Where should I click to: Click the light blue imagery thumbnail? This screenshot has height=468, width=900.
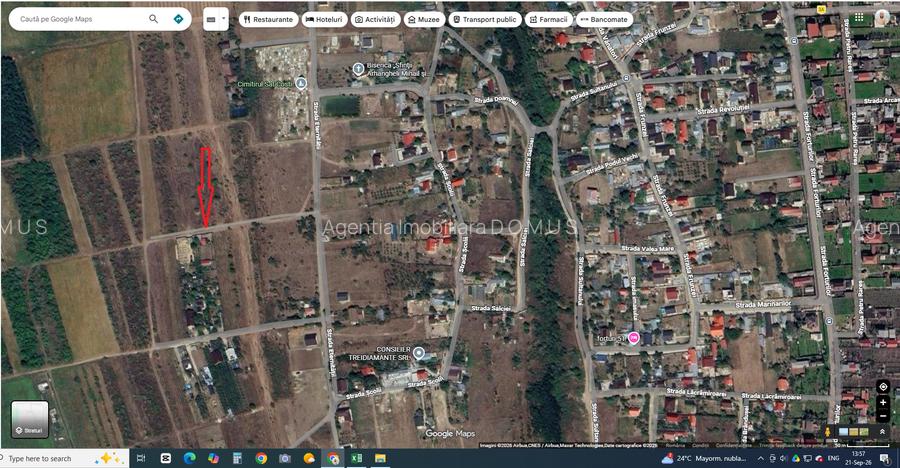(x=843, y=432)
